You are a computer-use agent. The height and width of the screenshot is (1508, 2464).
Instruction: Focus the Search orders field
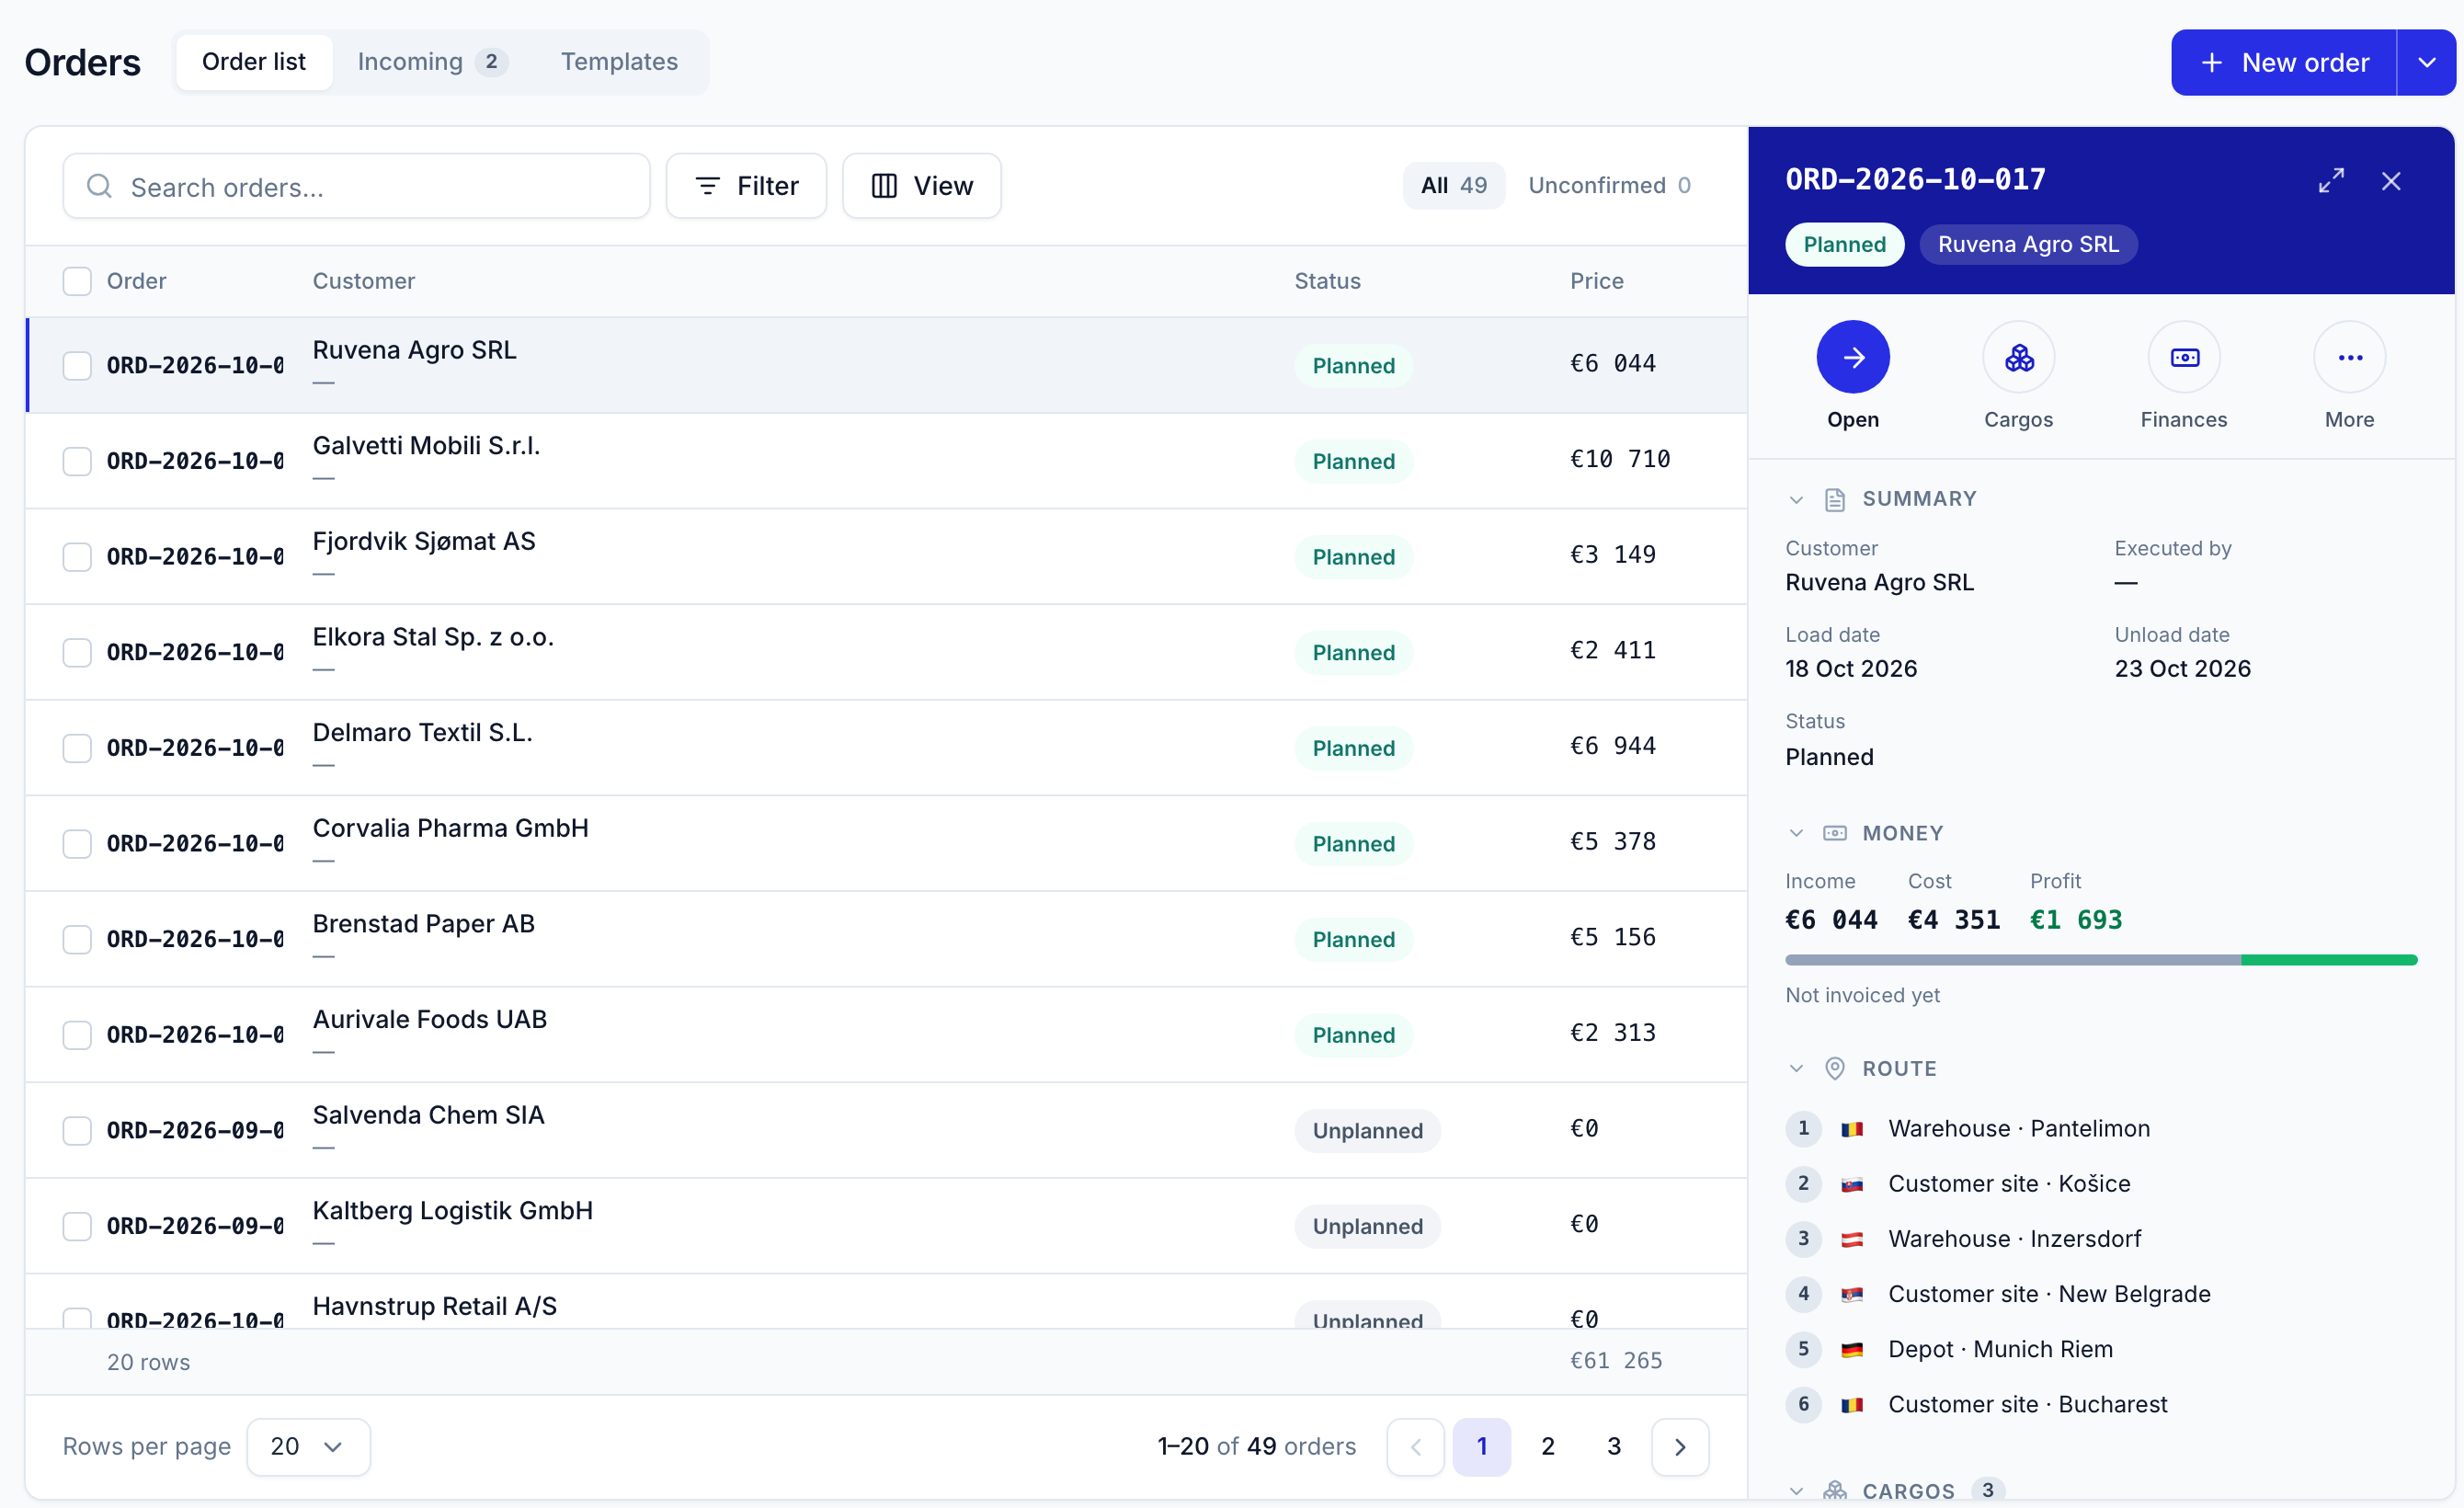(x=356, y=186)
